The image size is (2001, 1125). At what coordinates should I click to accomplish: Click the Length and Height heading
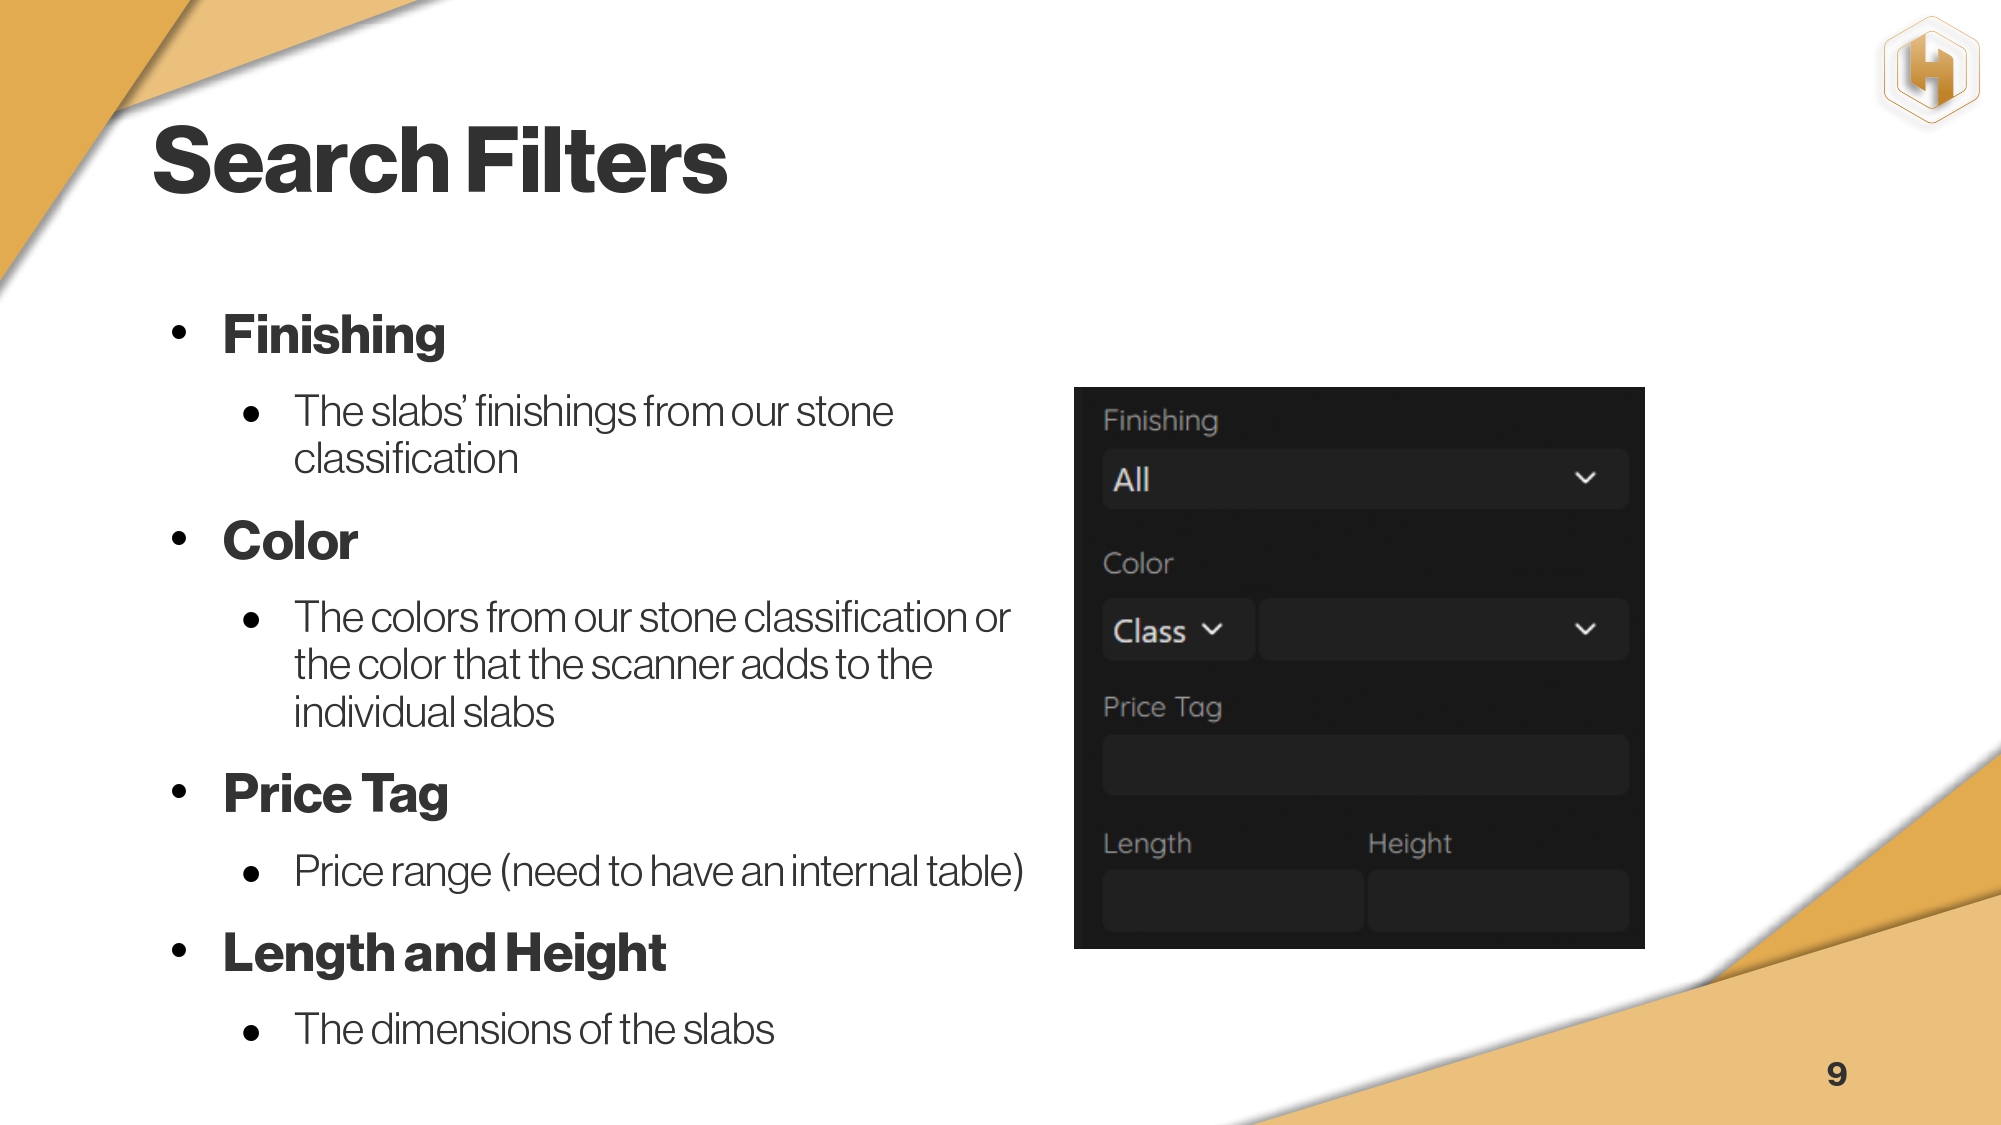[x=444, y=953]
